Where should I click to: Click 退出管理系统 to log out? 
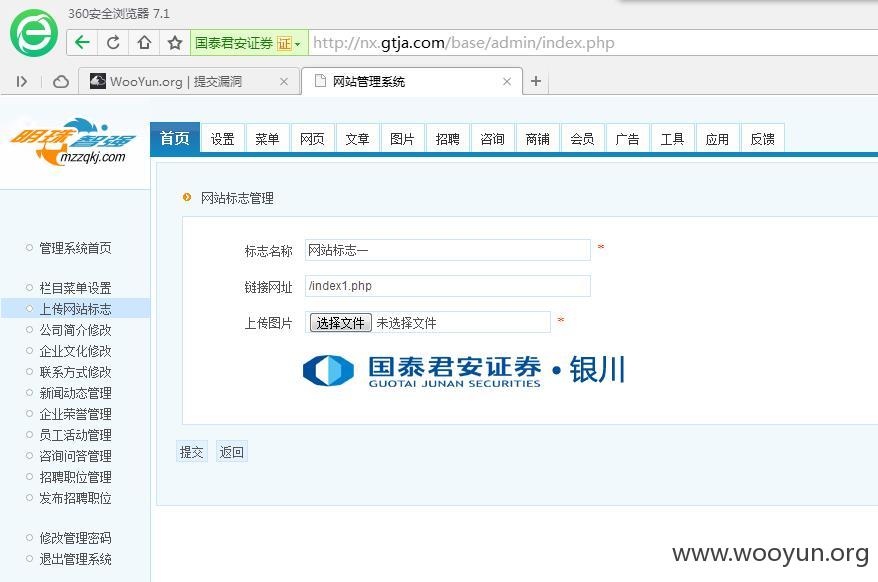75,559
